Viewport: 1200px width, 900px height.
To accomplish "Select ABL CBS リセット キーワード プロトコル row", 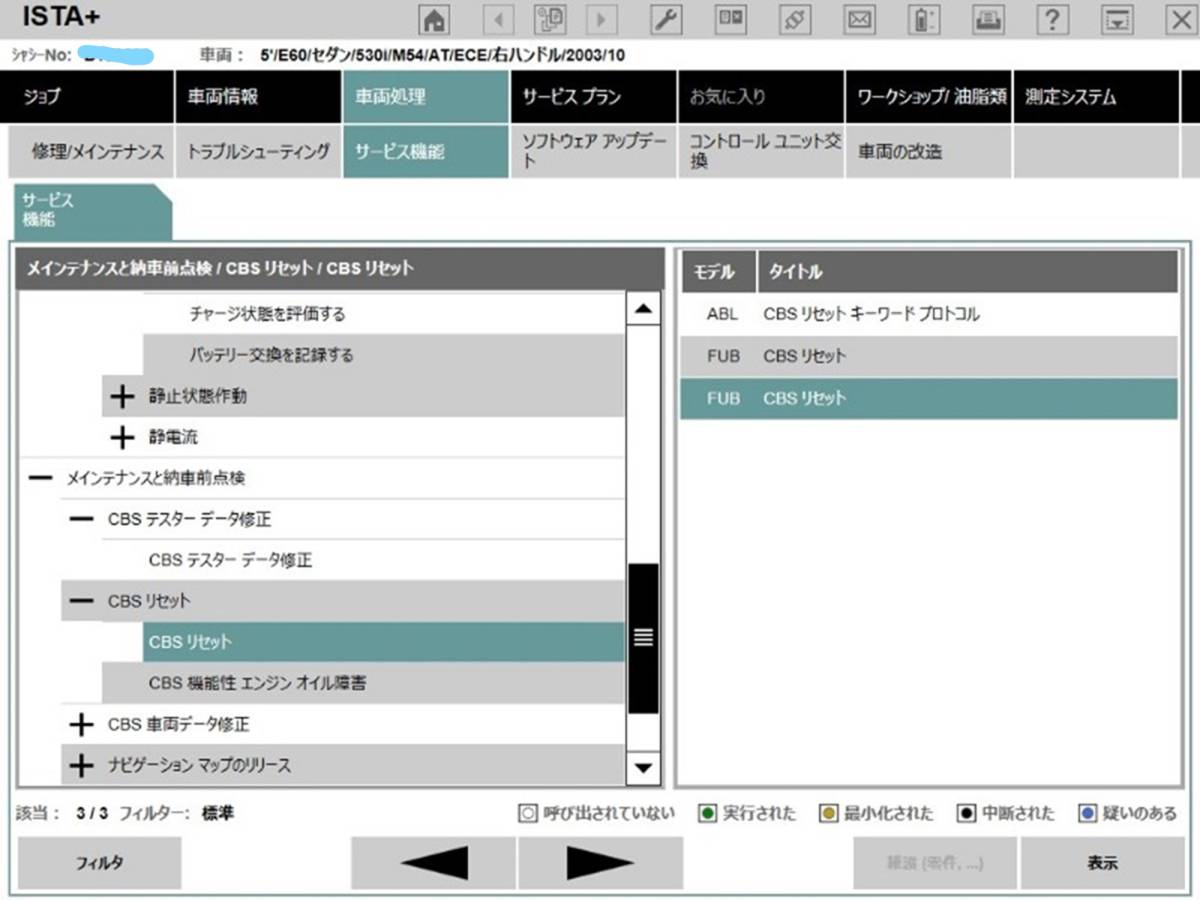I will click(x=929, y=314).
